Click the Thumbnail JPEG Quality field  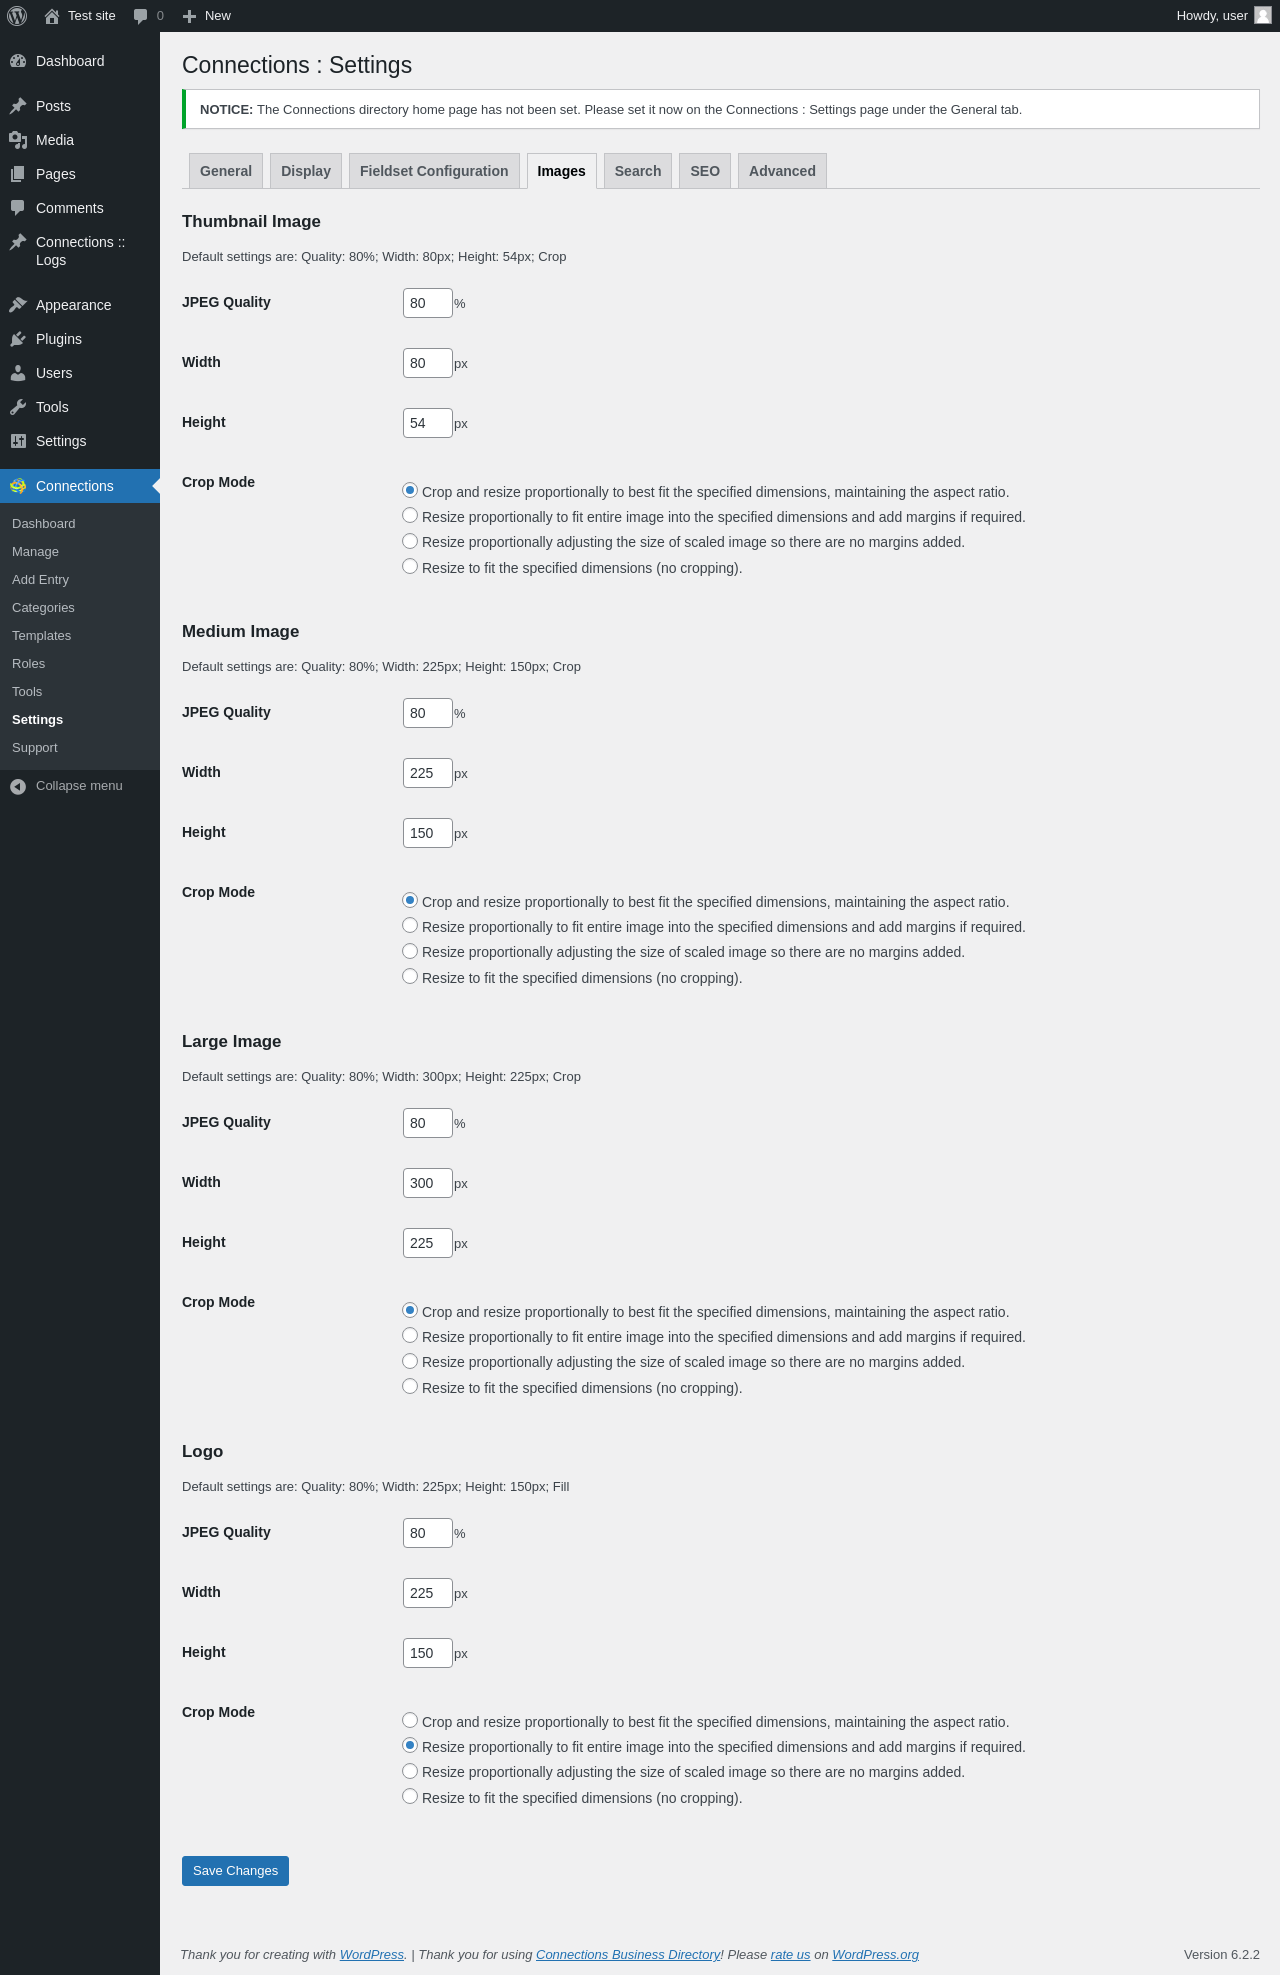(x=428, y=303)
